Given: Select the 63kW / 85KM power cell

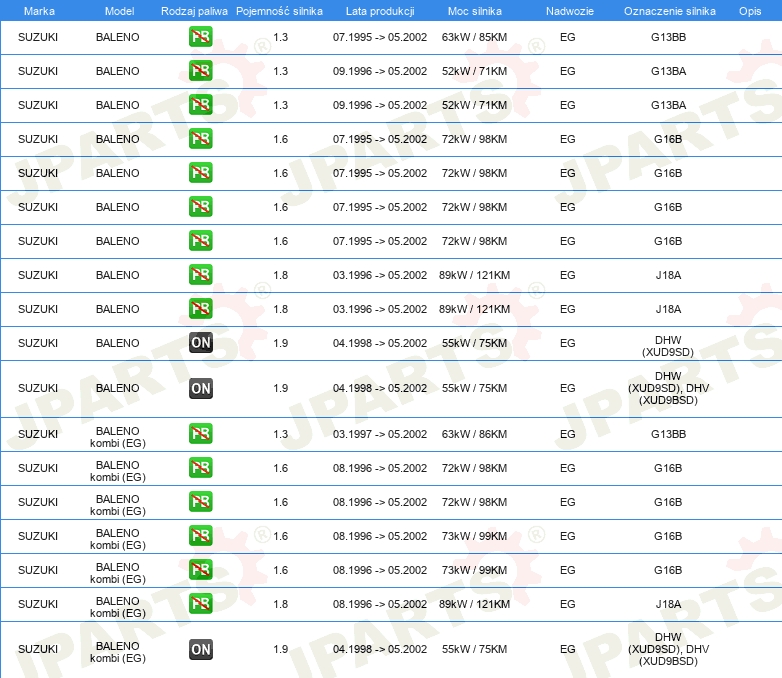Looking at the screenshot, I should [474, 37].
